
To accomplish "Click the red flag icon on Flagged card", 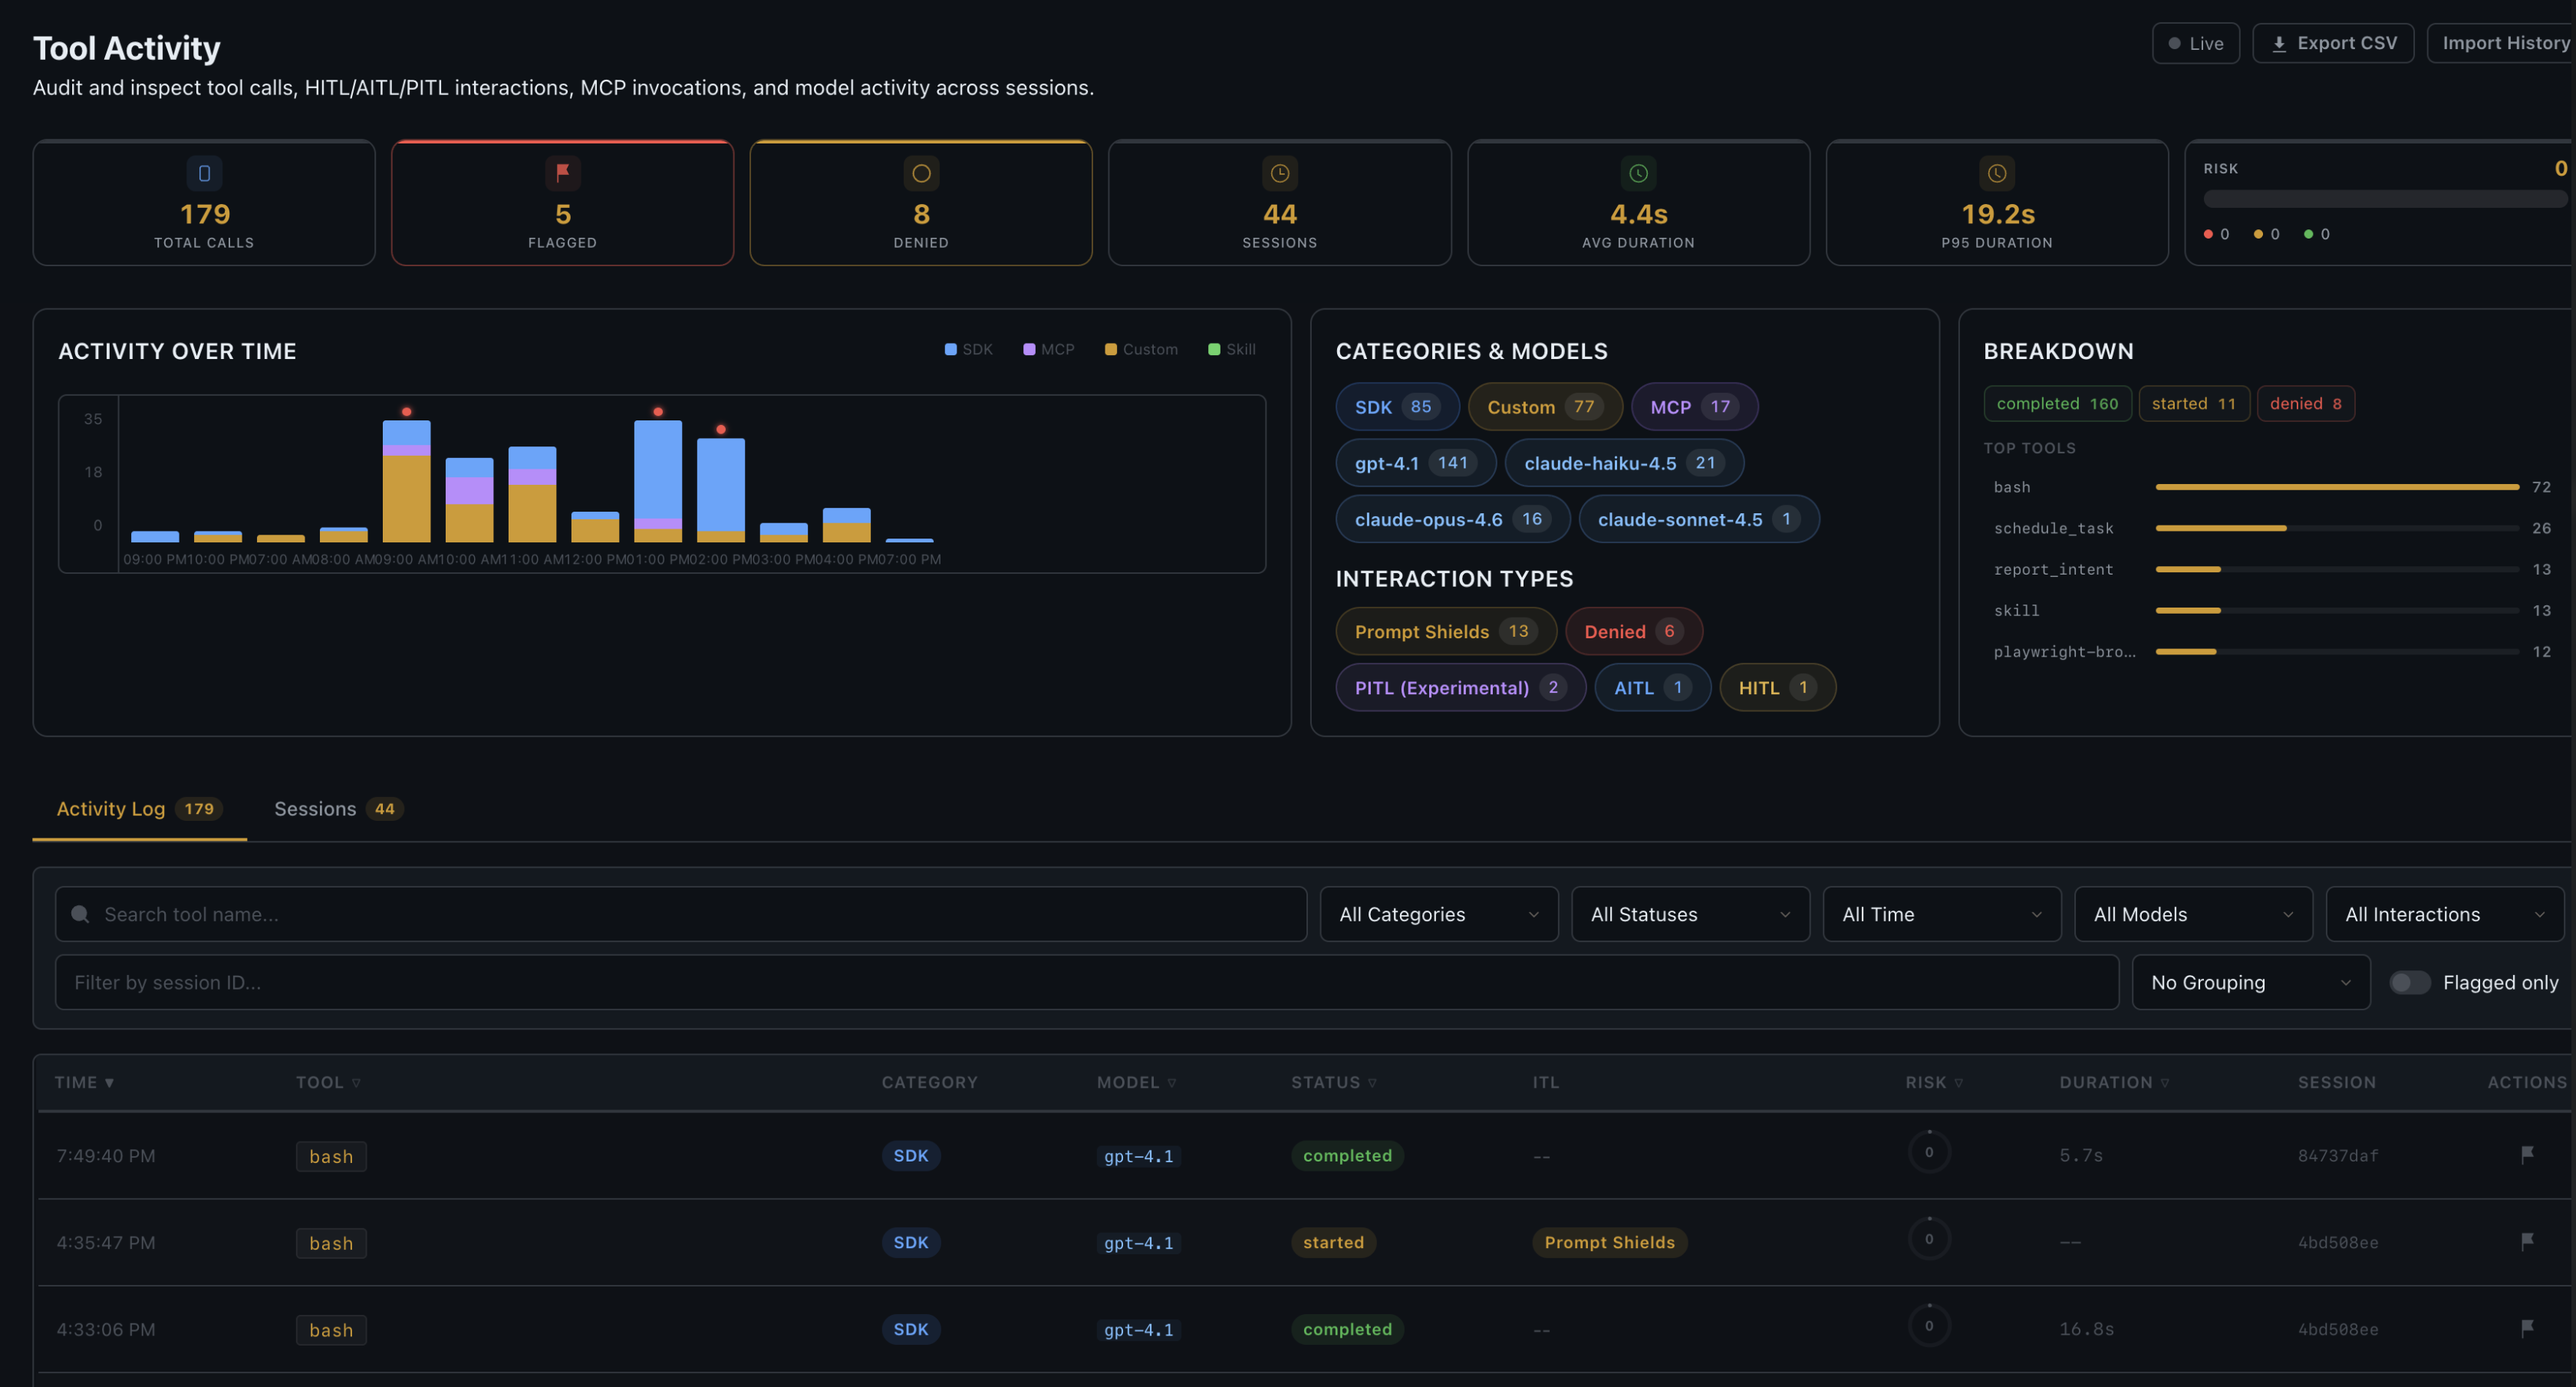I will click(x=562, y=173).
